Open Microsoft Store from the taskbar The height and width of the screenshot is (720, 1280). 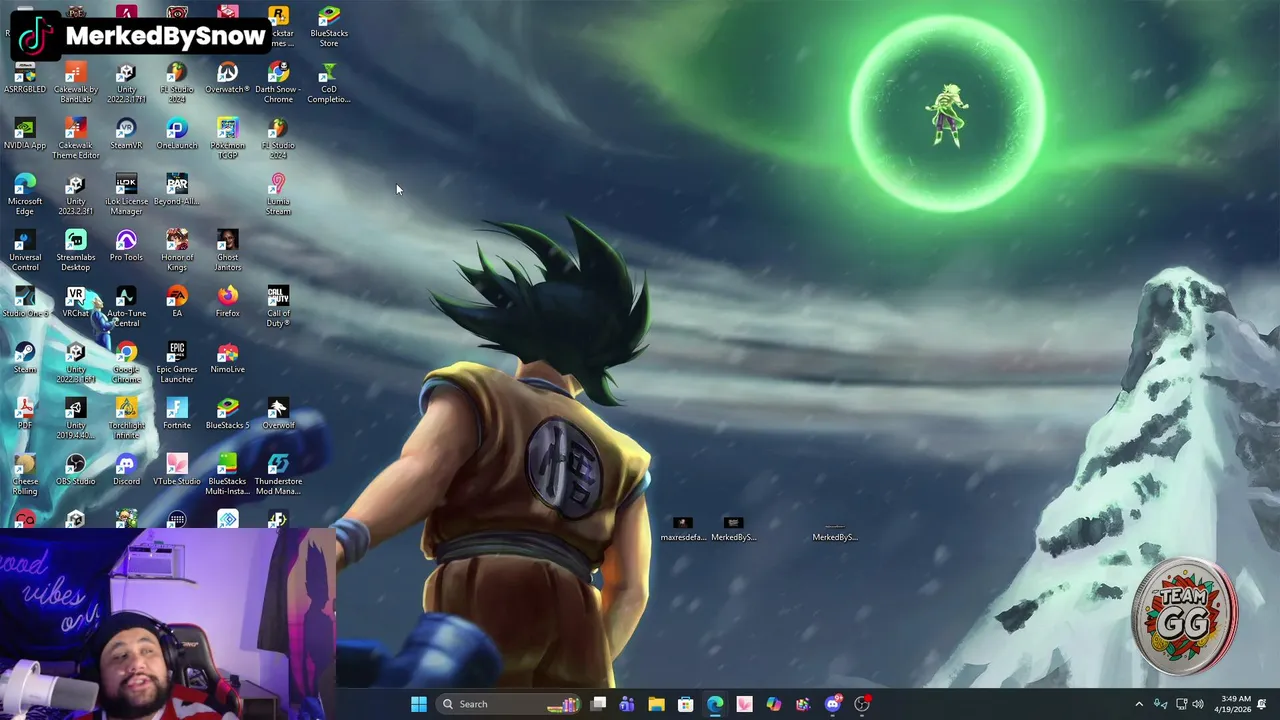685,704
